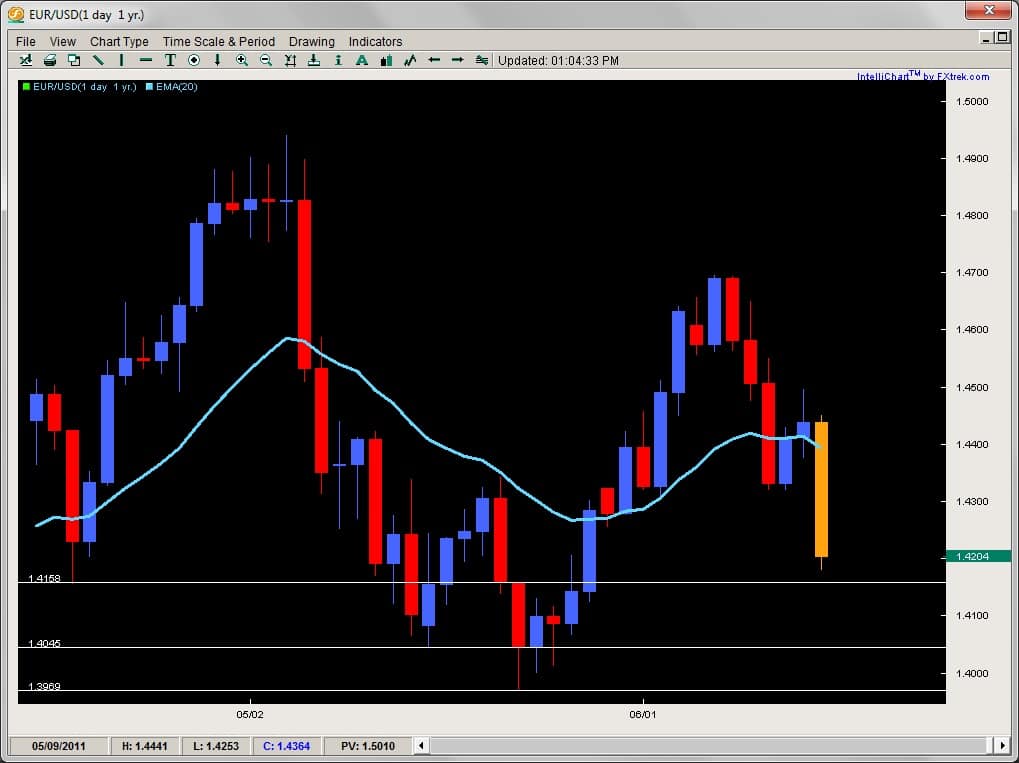Click the horizontal scrollbar right arrow
The height and width of the screenshot is (763, 1019).
1001,745
